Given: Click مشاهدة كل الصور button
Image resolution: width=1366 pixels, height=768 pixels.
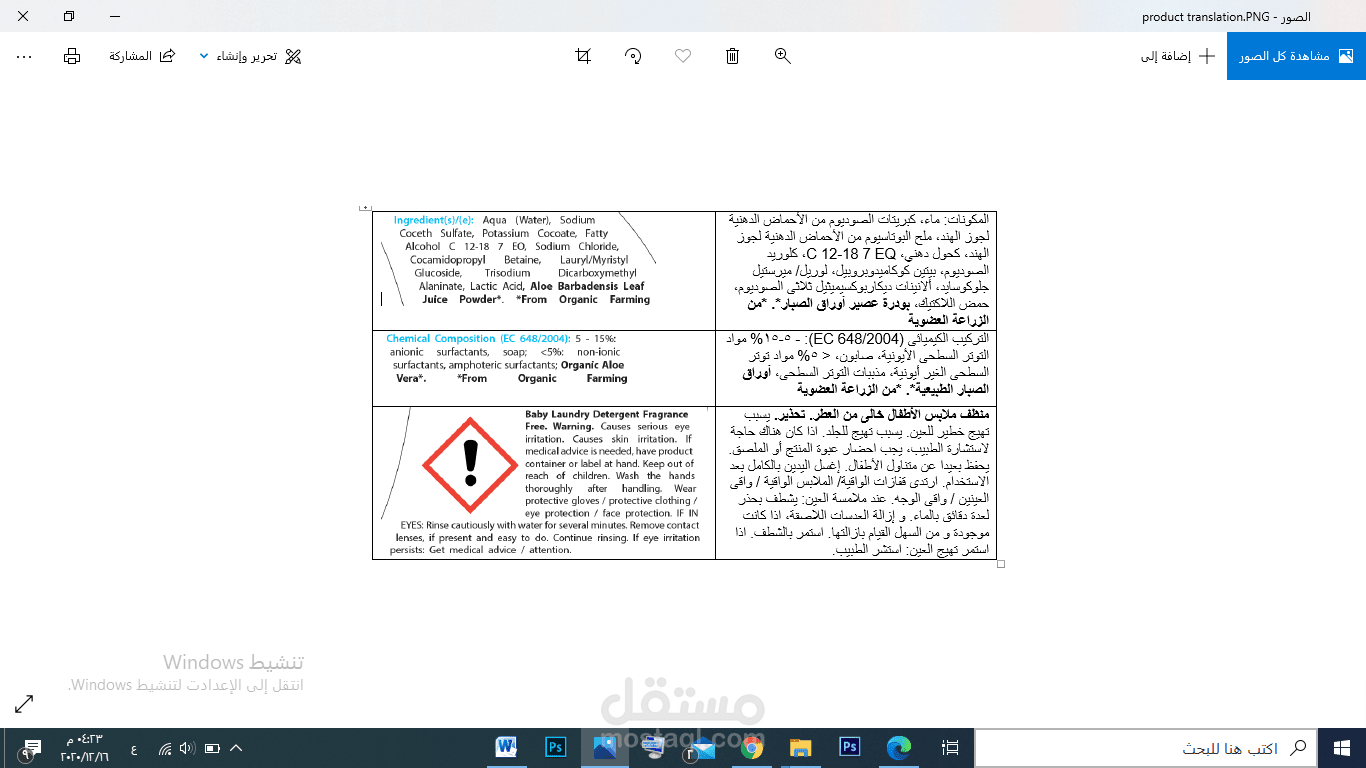Looking at the screenshot, I should coord(1296,56).
